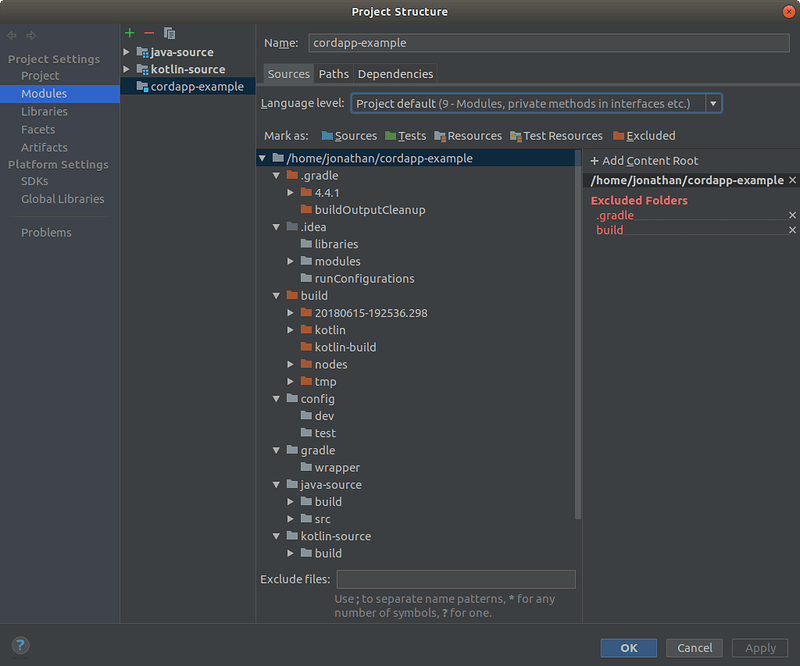Expand the nodes folder
The width and height of the screenshot is (800, 666).
pos(290,364)
